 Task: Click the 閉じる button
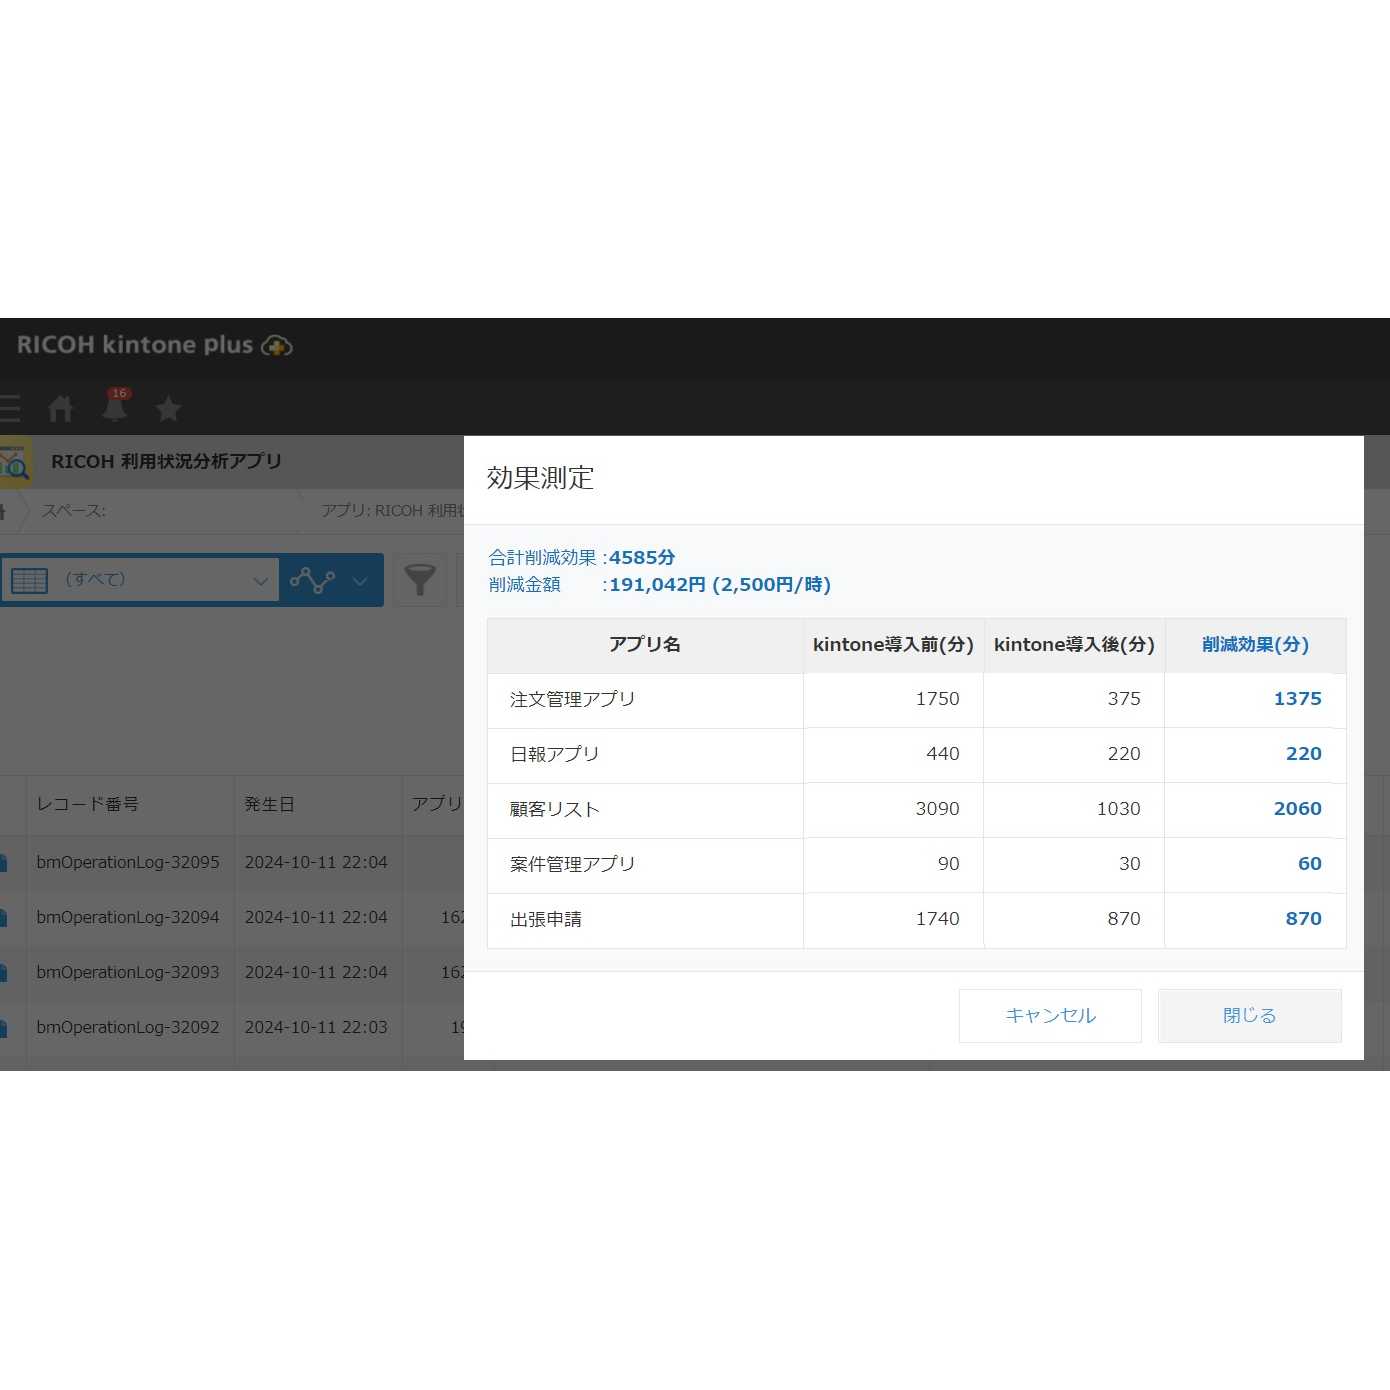coord(1250,1016)
